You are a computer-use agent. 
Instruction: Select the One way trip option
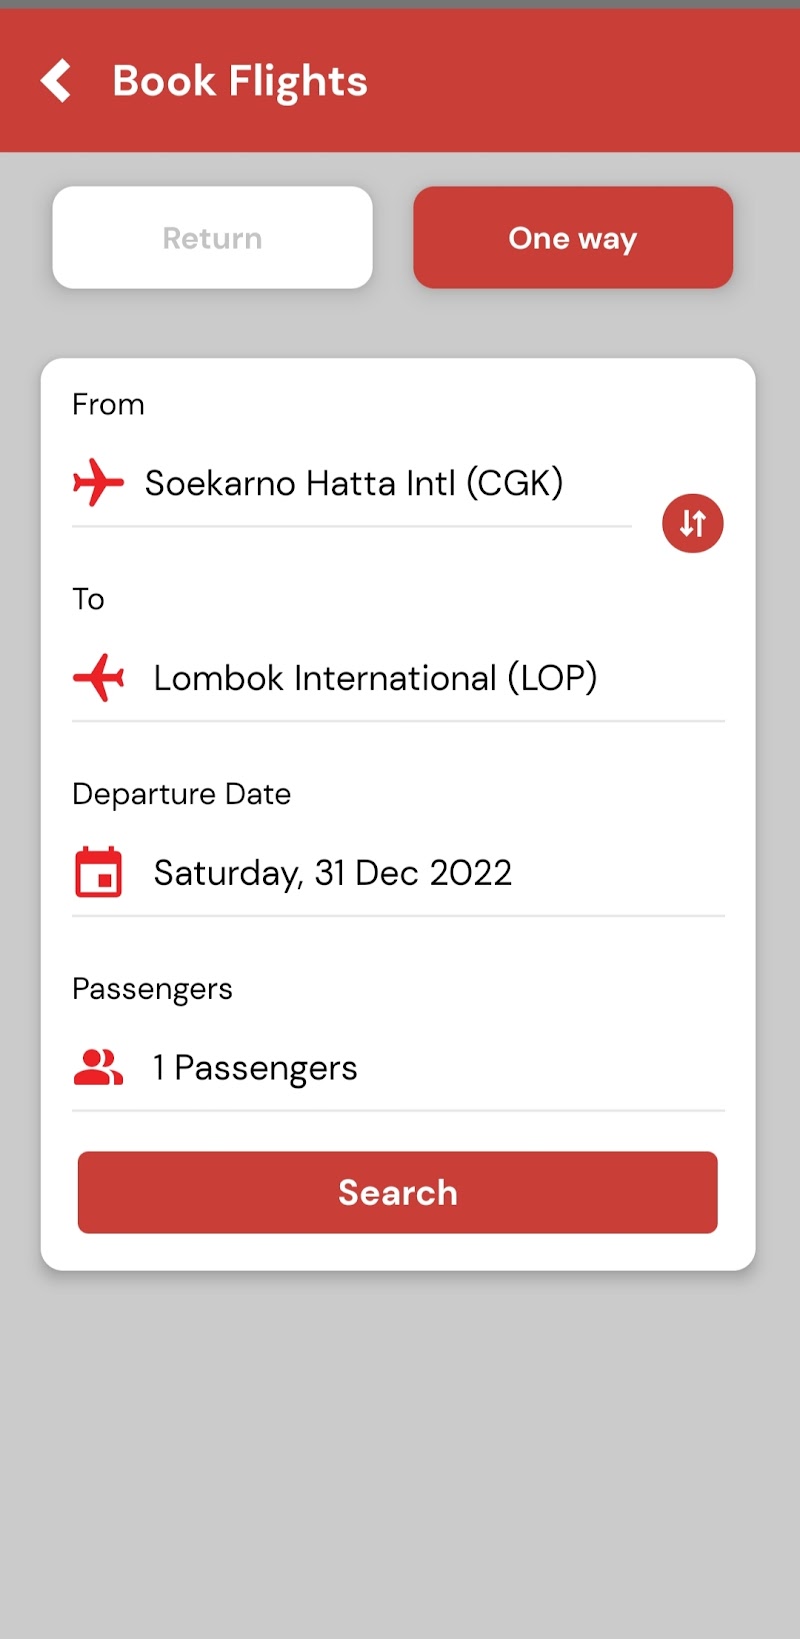click(x=573, y=238)
